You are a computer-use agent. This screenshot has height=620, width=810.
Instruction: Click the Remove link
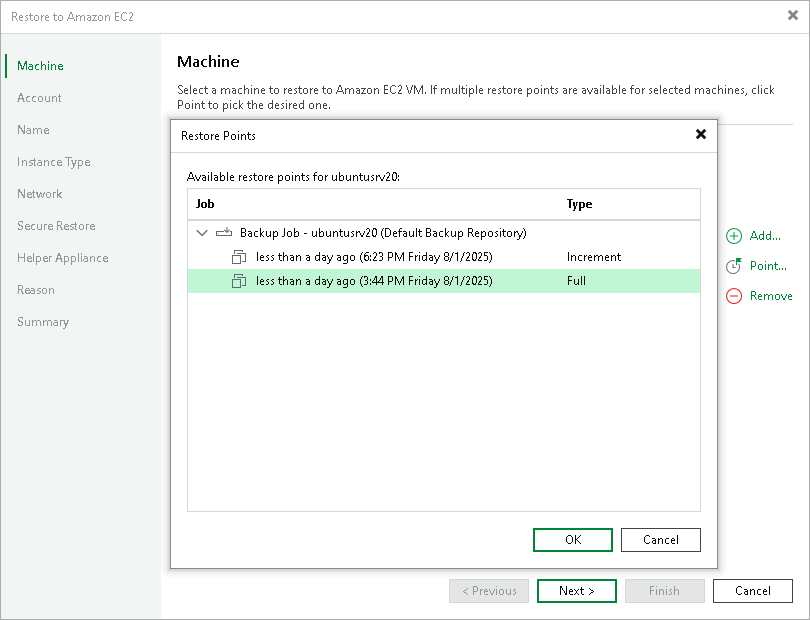pyautogui.click(x=771, y=296)
